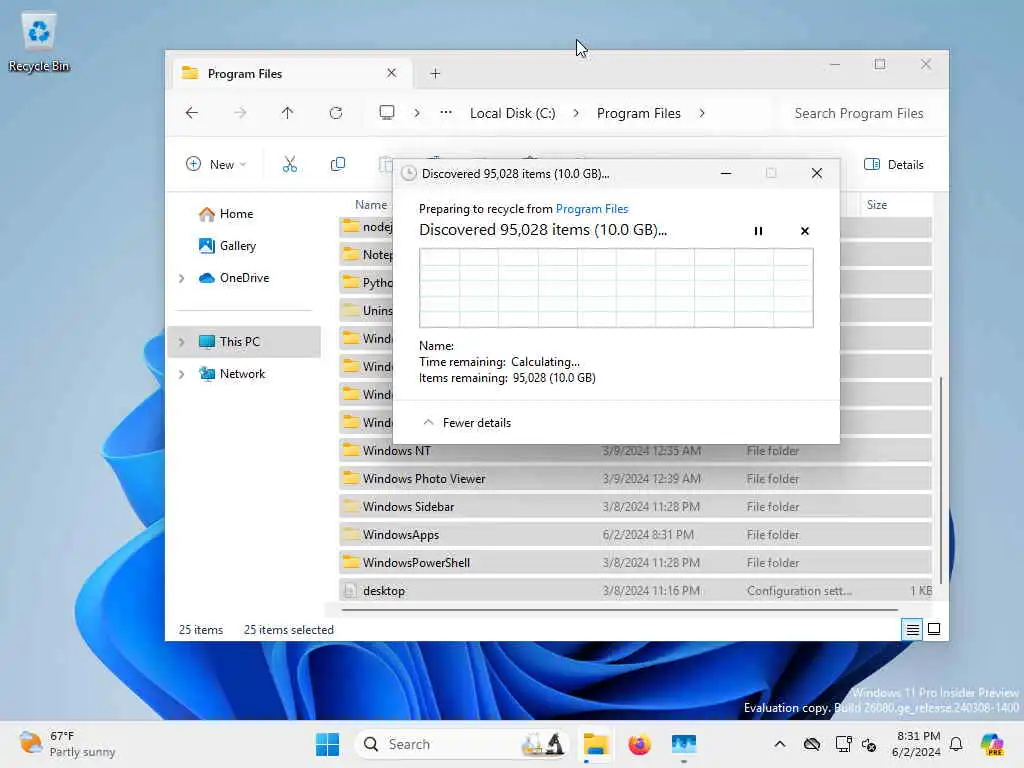Screen dimensions: 1024x768
Task: Select the Windows NT folder
Action: (x=635, y=451)
